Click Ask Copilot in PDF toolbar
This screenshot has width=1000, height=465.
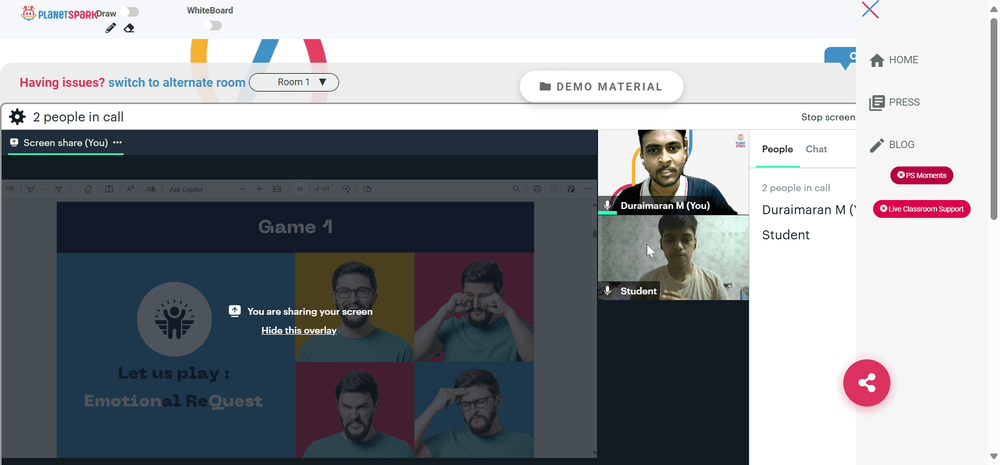(x=186, y=189)
